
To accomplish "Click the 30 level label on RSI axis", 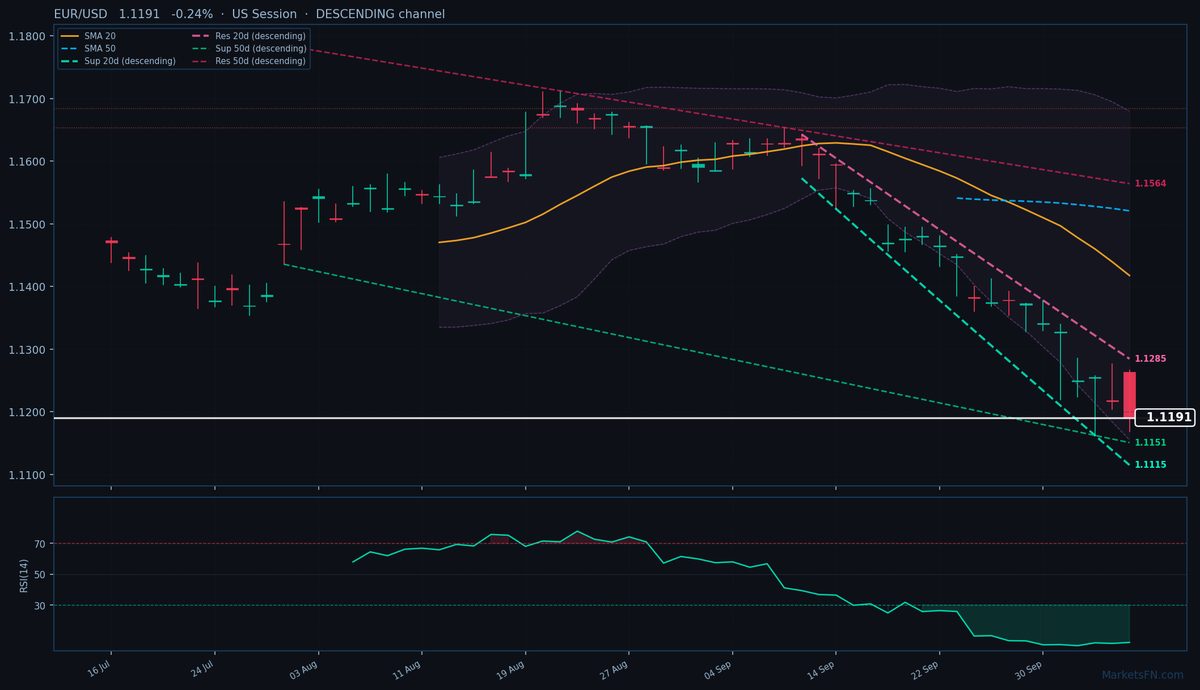I will [x=40, y=605].
